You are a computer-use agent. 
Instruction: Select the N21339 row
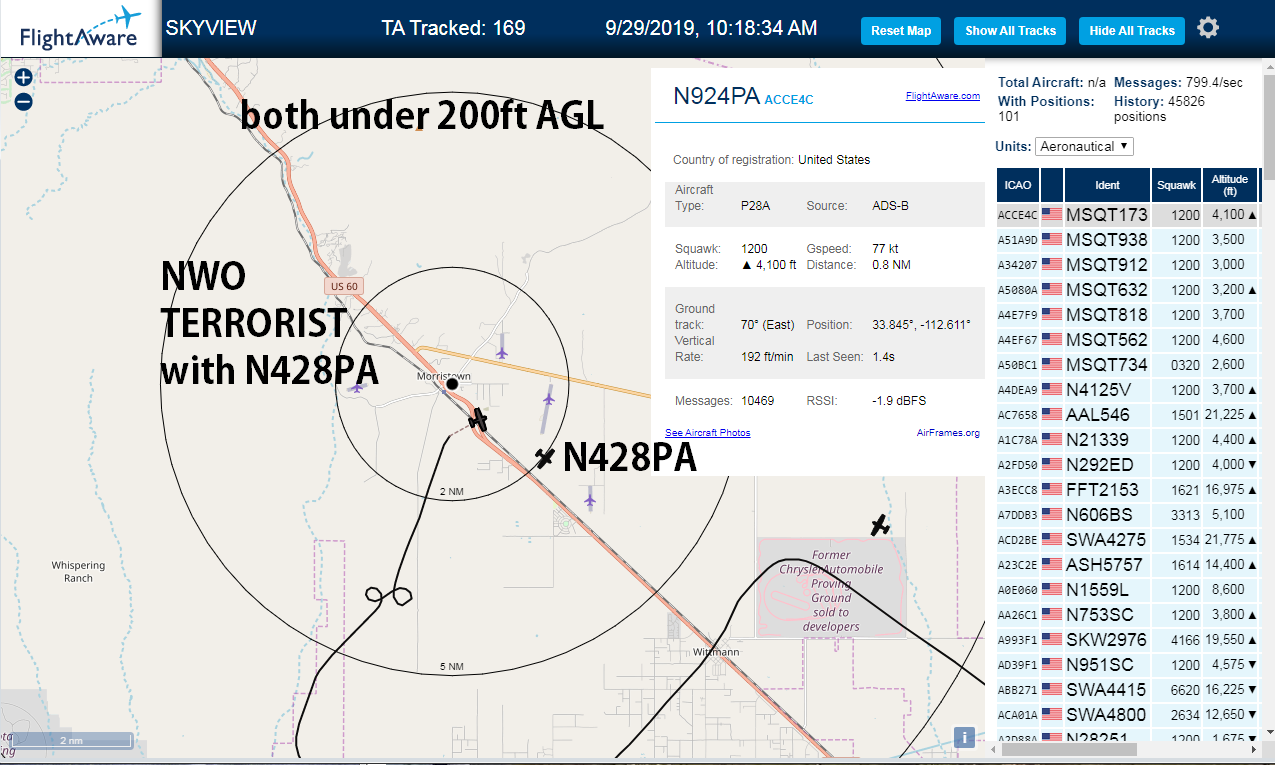(x=1128, y=439)
